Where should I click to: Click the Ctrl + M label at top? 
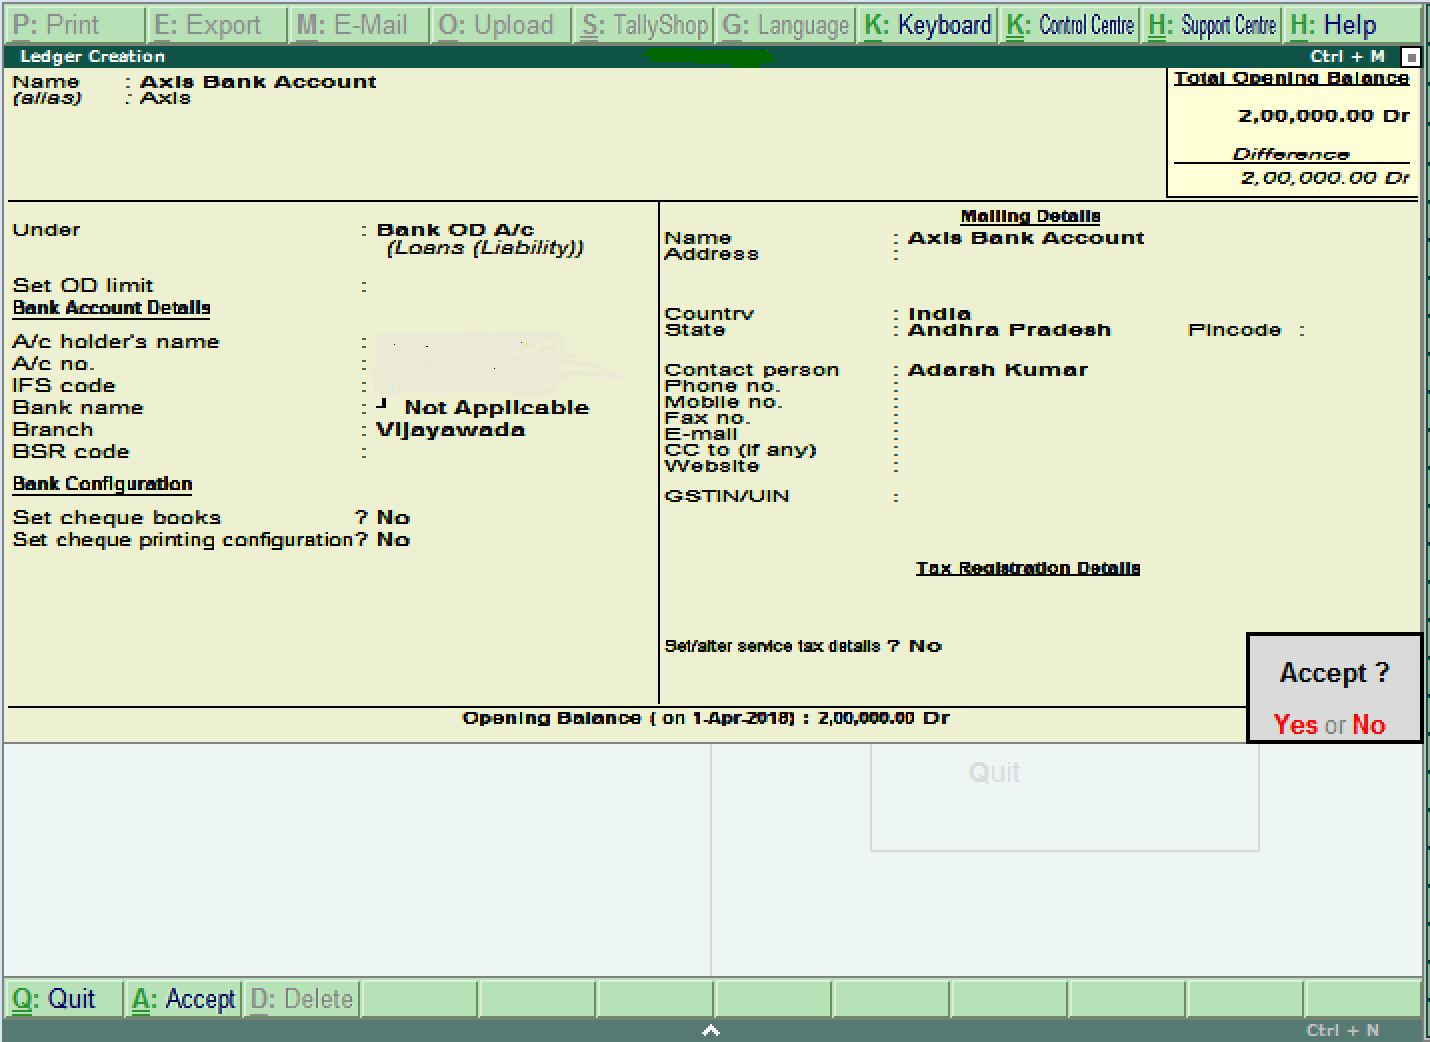point(1348,57)
